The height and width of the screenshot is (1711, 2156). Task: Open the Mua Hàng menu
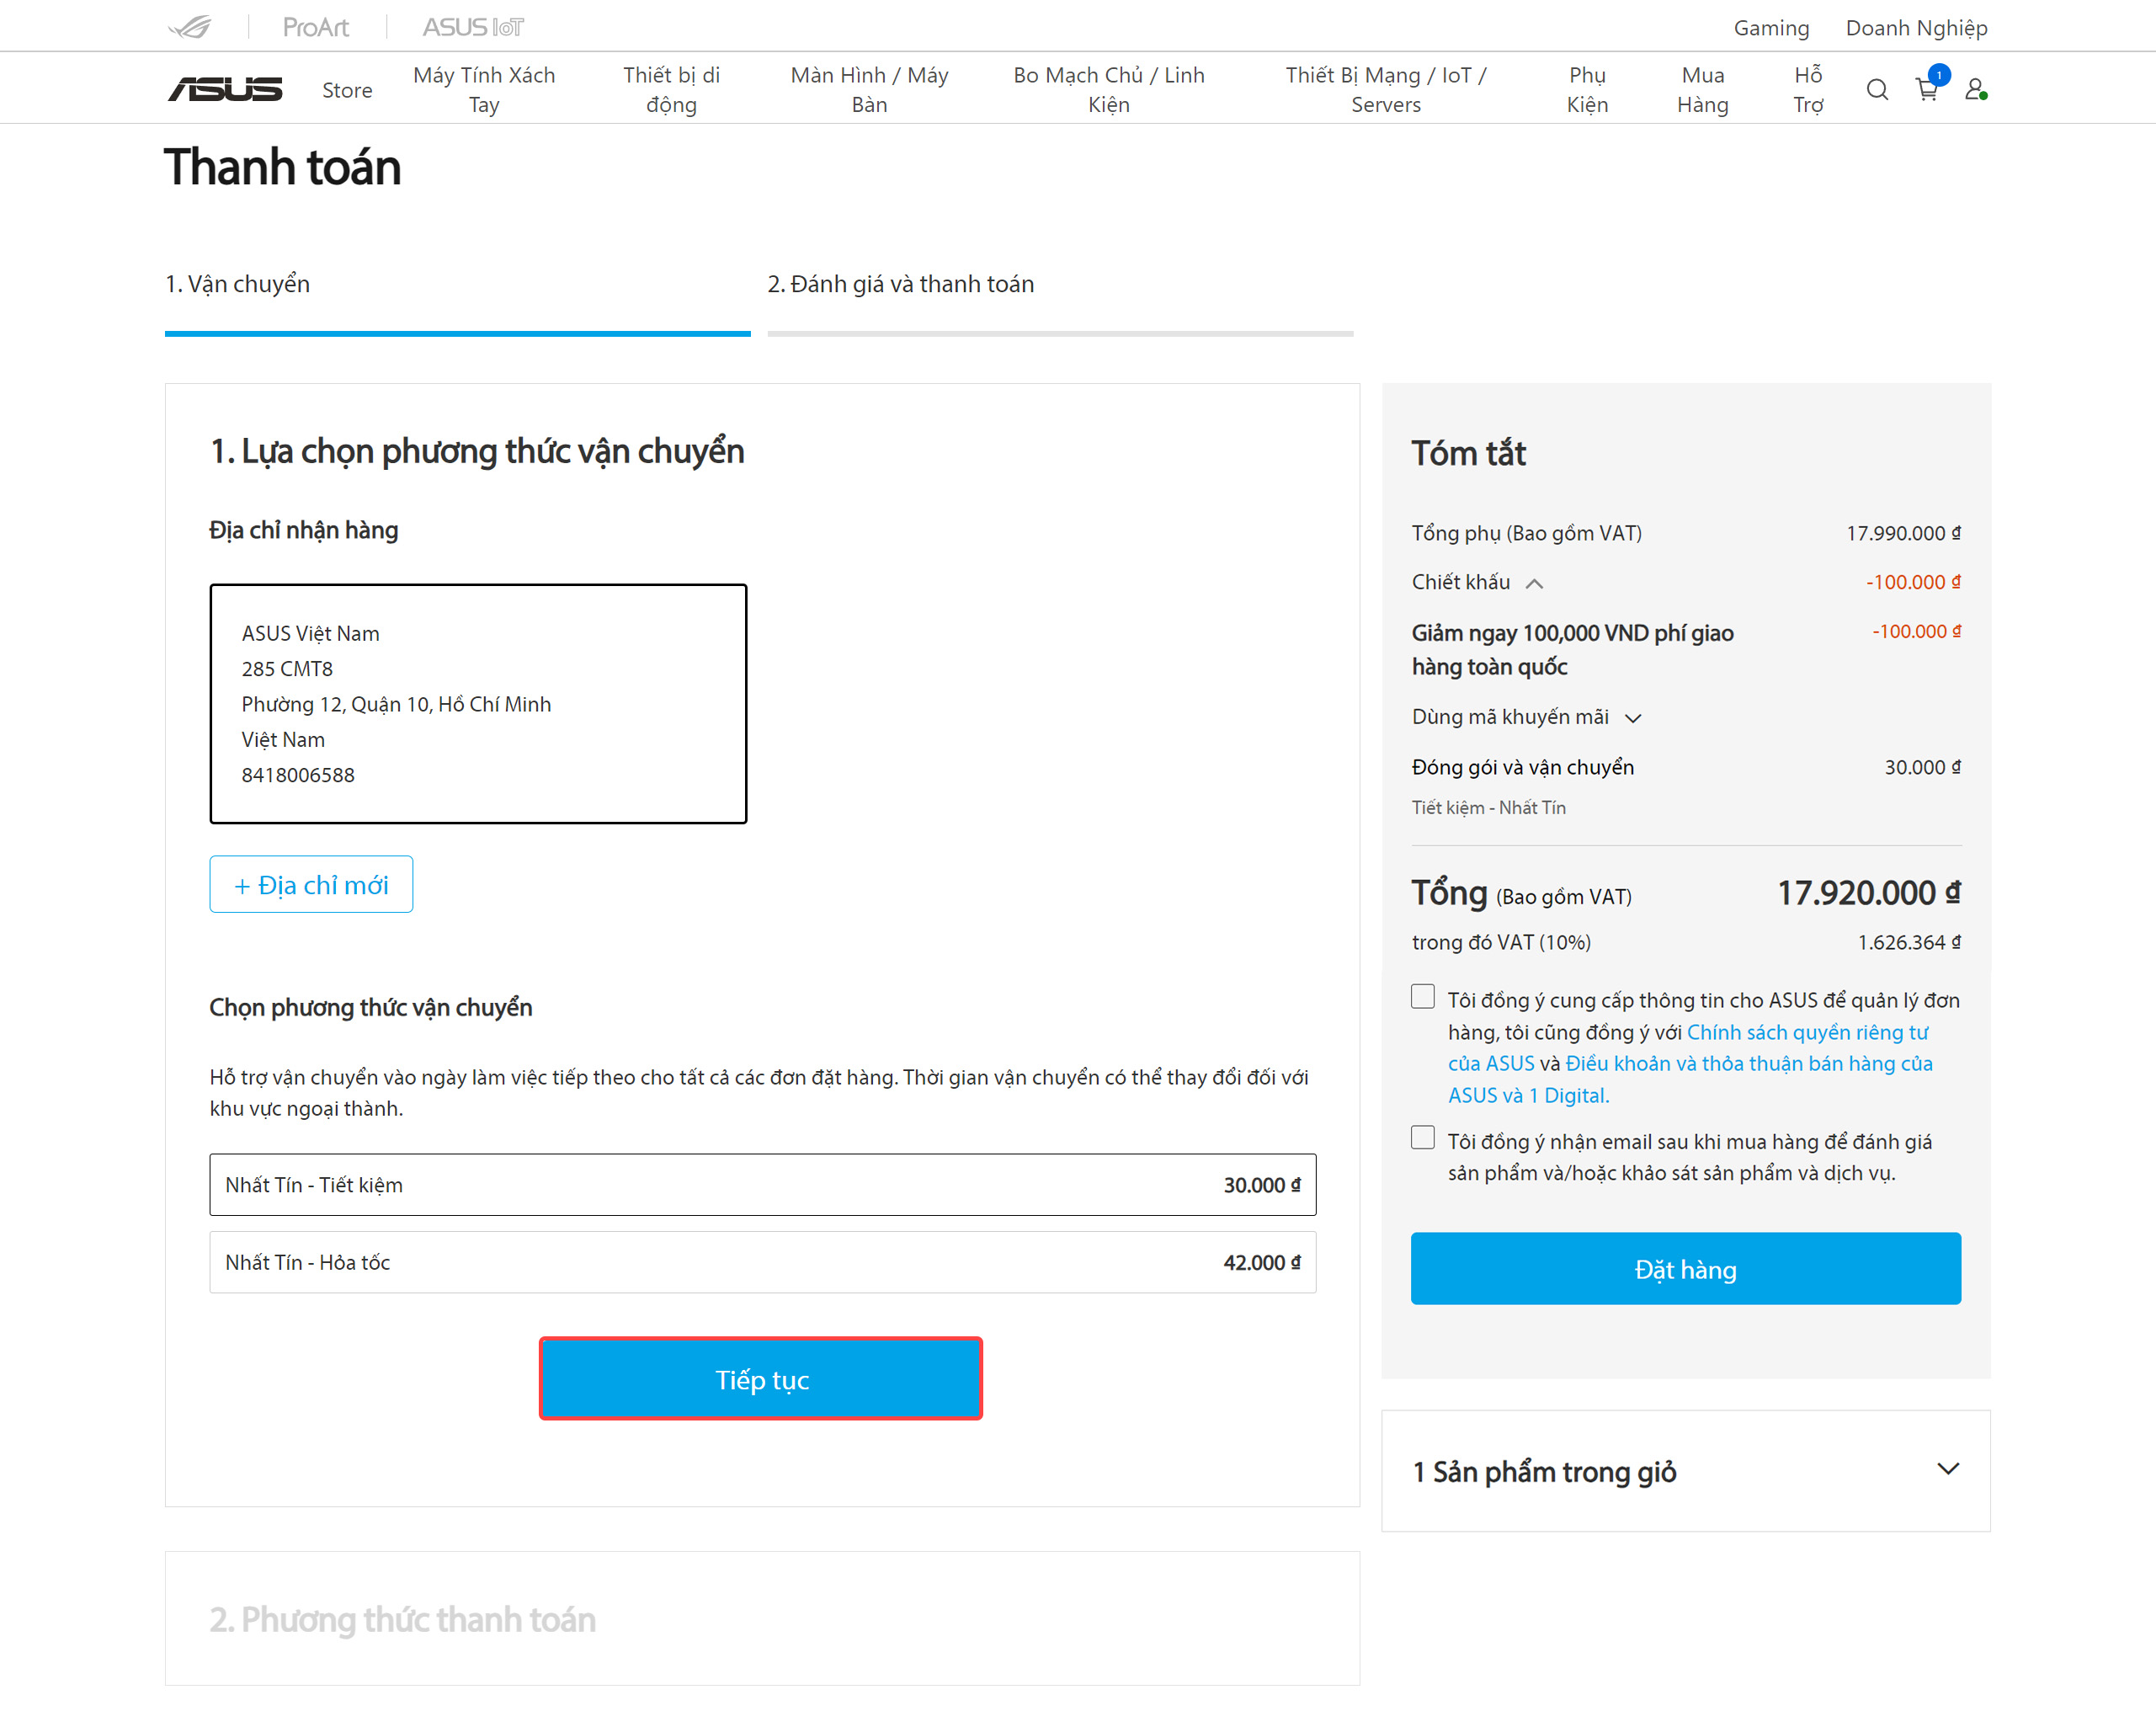(1703, 90)
